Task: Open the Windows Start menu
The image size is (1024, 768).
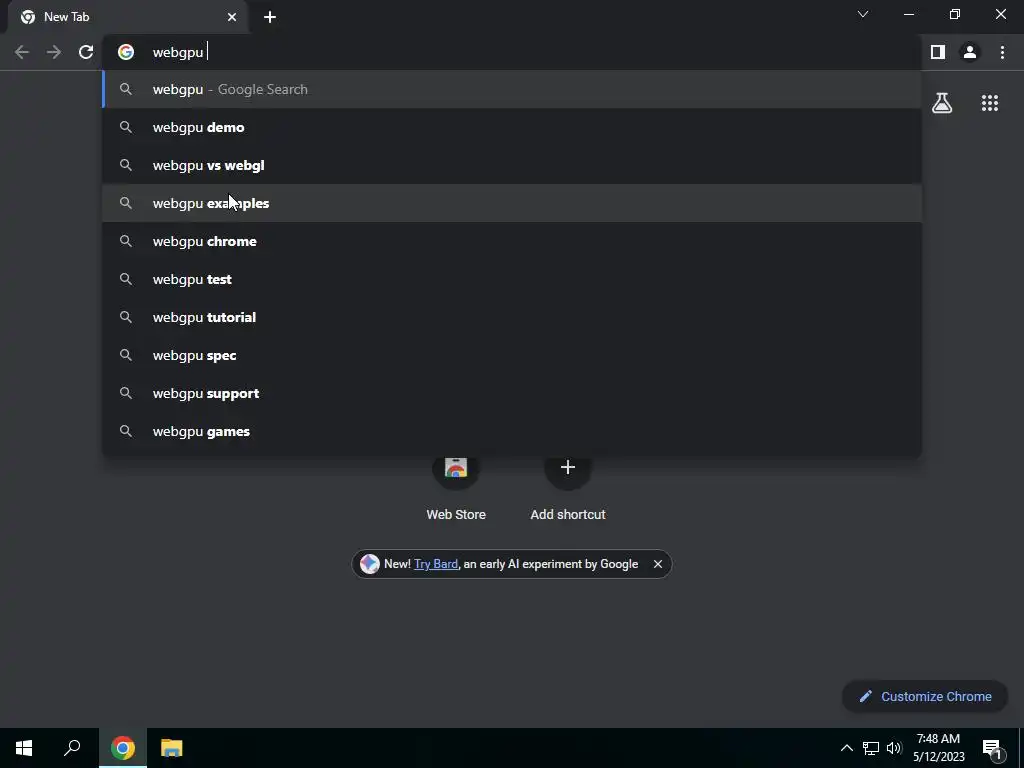Action: tap(24, 748)
